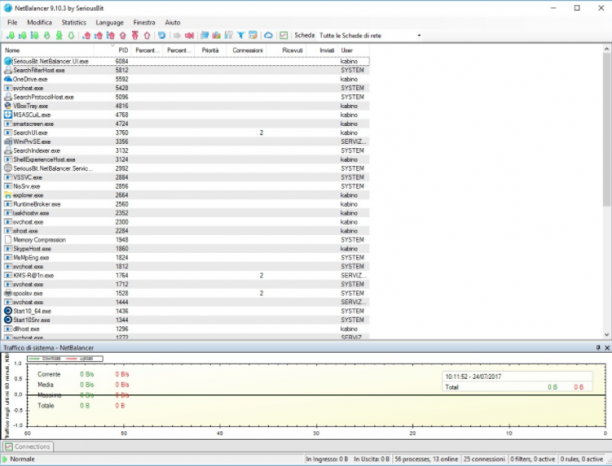Click the scrollbar up arrow of process list
The image size is (612, 466).
coord(607,49)
